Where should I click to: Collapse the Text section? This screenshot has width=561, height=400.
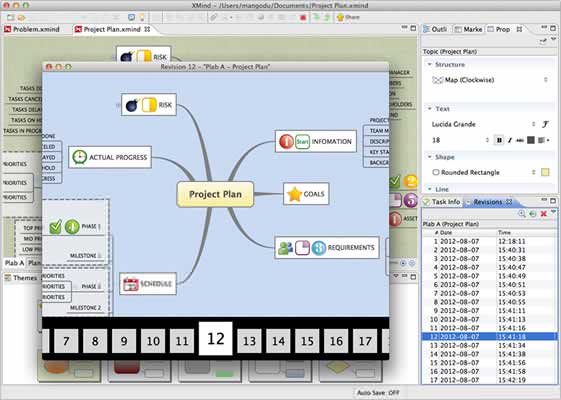[x=430, y=109]
